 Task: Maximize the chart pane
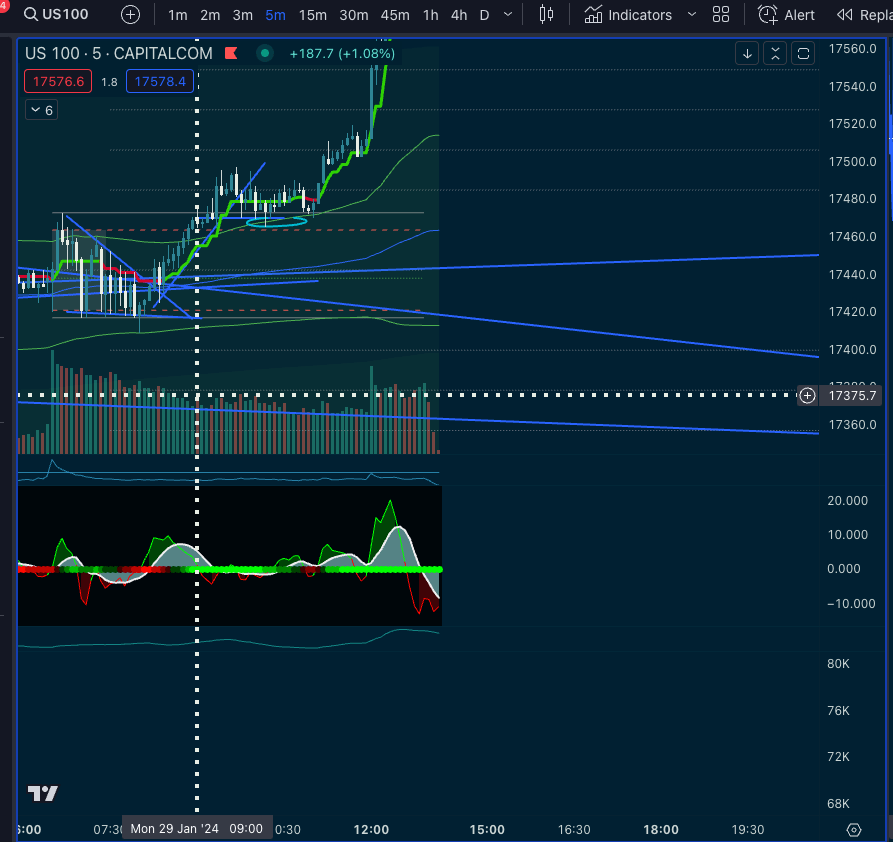tap(803, 54)
